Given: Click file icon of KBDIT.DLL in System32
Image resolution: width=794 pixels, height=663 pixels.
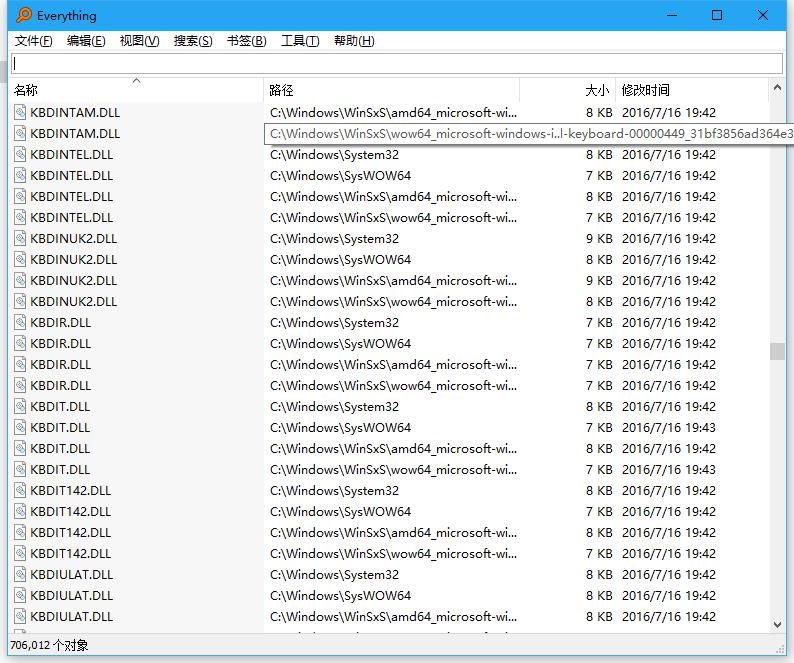Looking at the screenshot, I should point(20,407).
